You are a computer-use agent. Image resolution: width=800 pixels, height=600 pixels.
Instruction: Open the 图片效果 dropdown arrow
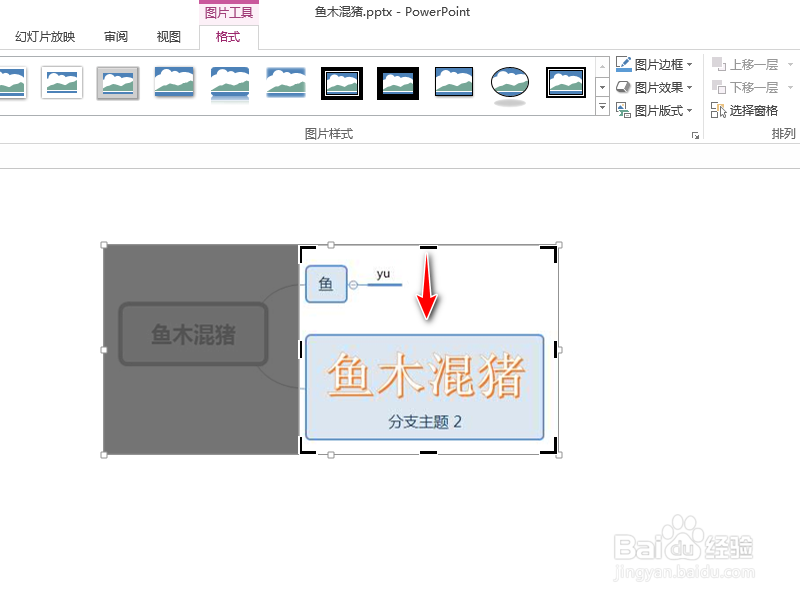coord(690,88)
